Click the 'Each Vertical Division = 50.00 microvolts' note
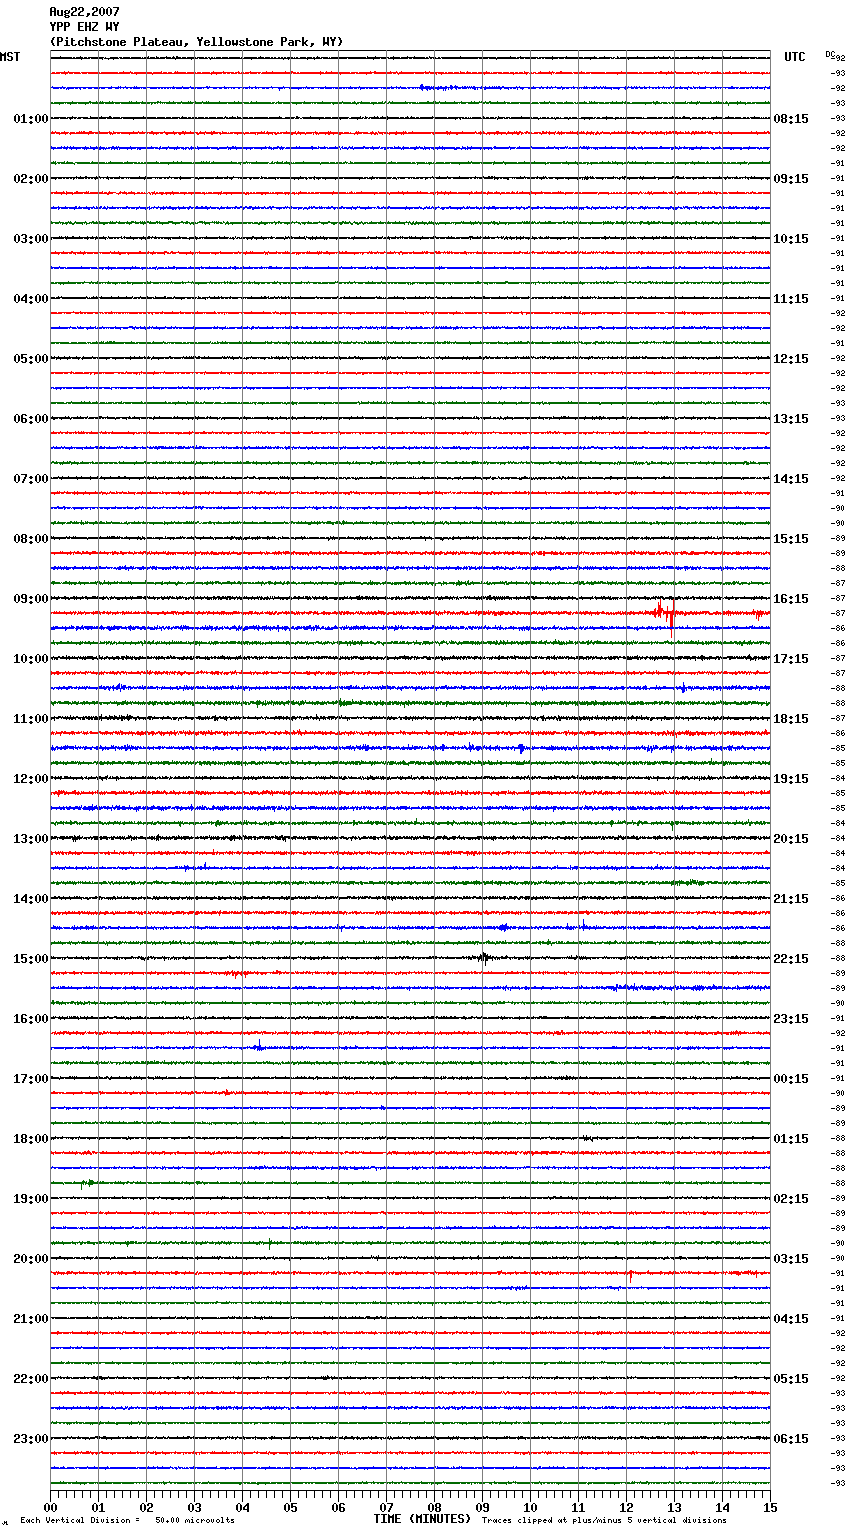Viewport: 850px width, 1534px height. click(127, 1520)
